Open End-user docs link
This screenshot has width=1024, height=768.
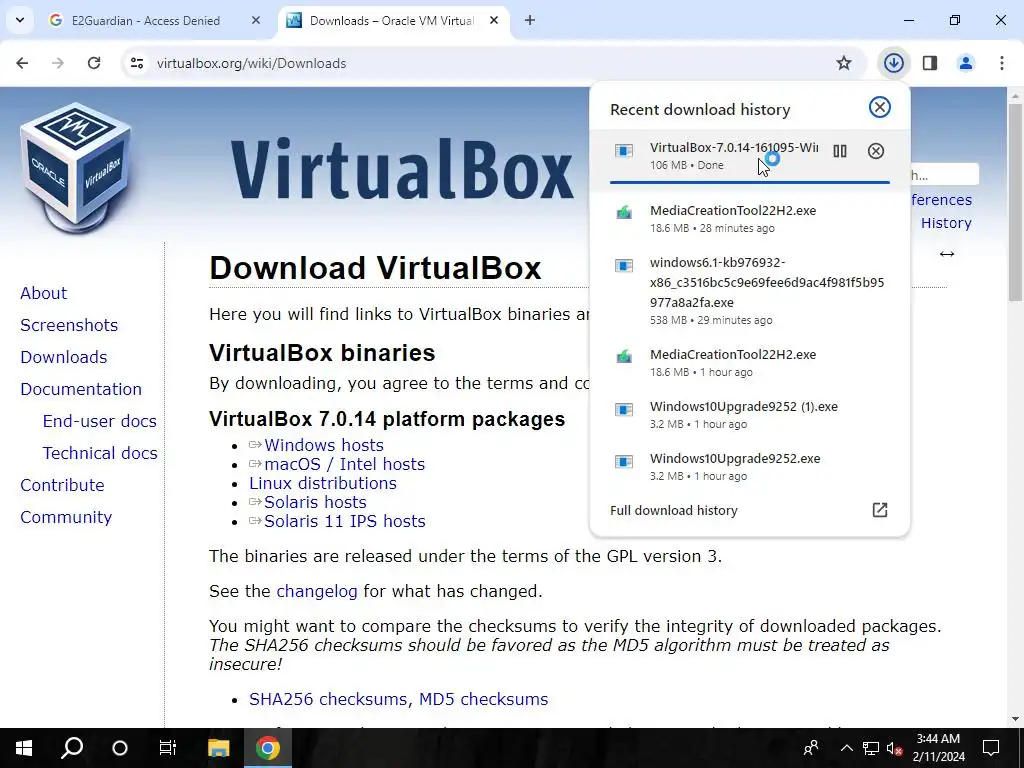point(100,421)
